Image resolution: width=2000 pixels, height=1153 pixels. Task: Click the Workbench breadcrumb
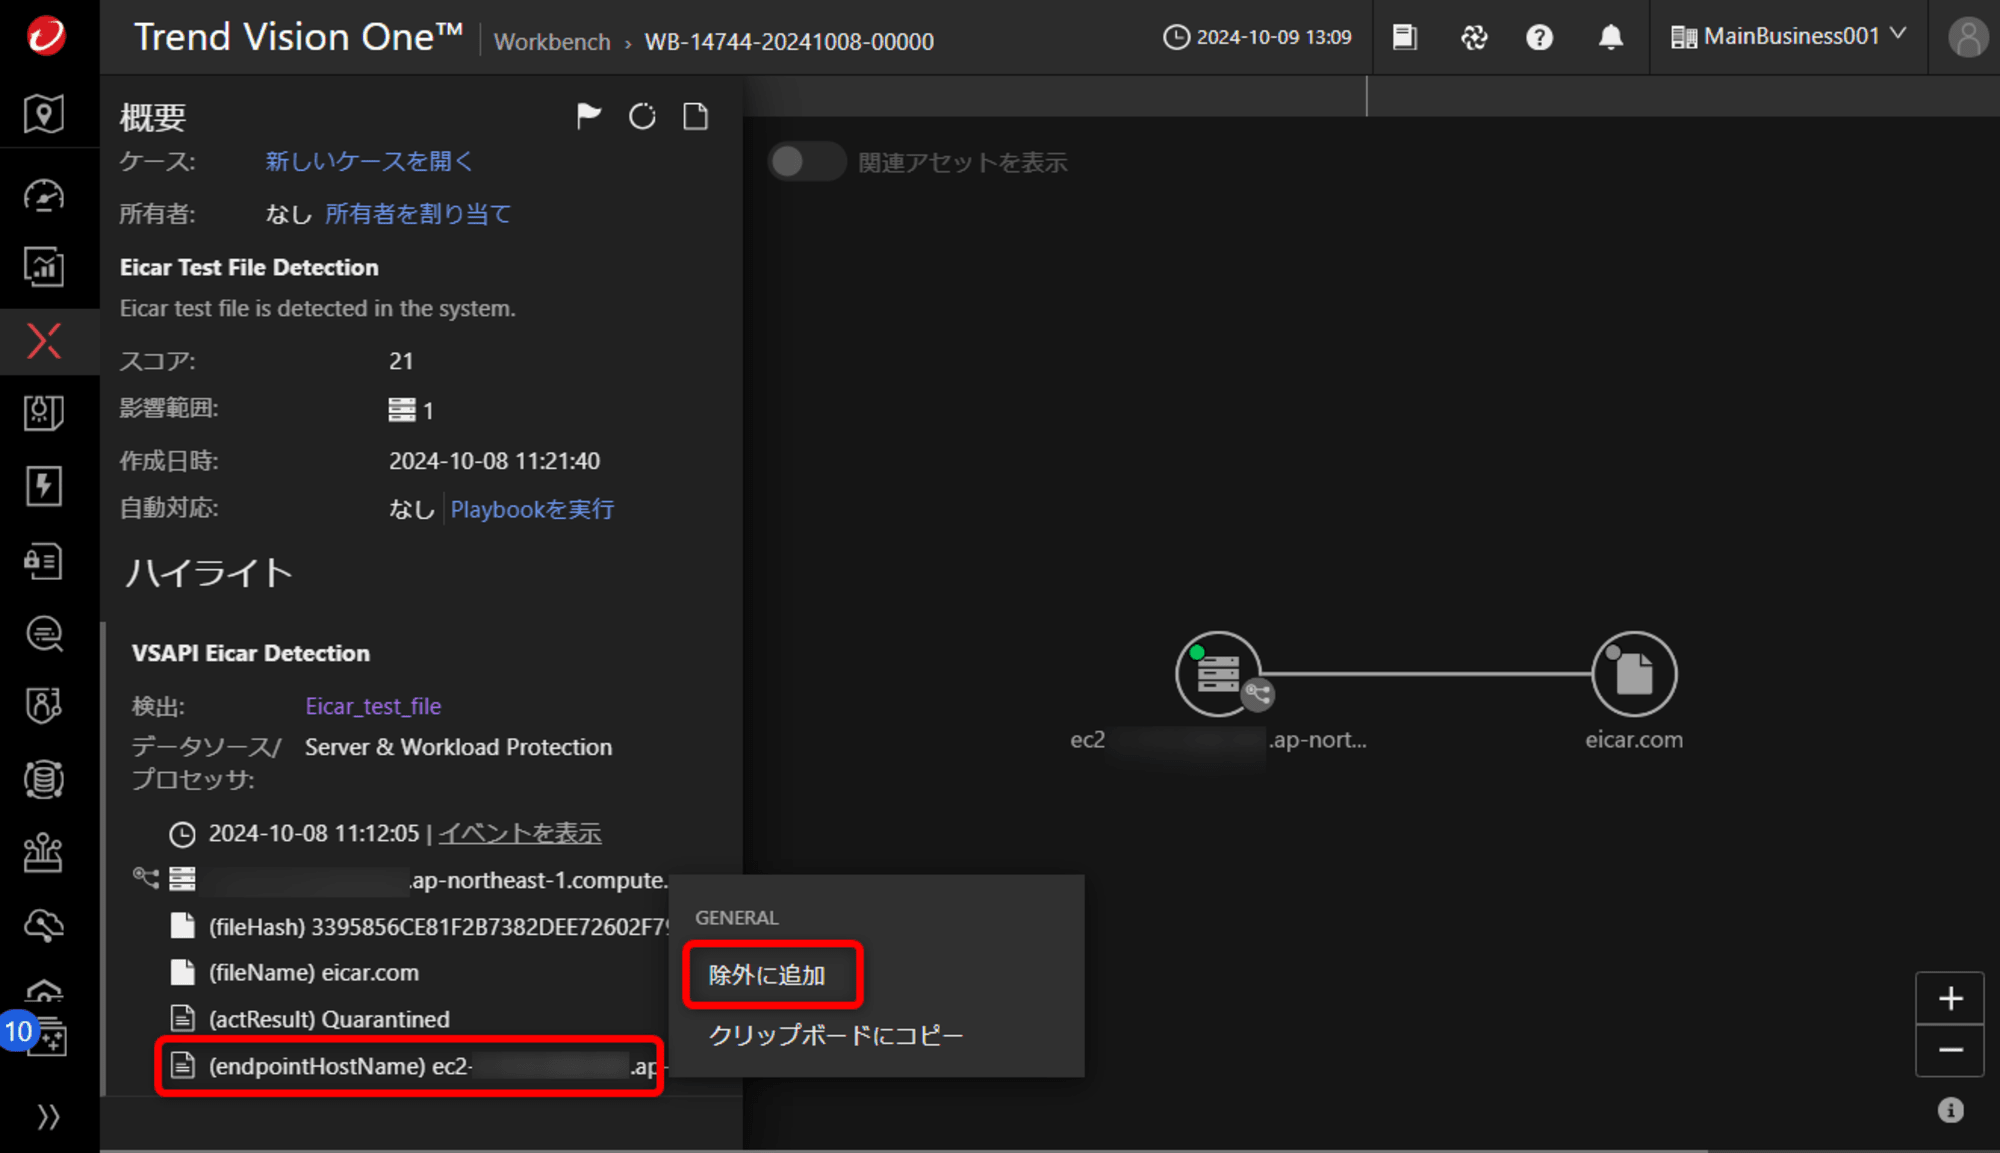tap(552, 42)
